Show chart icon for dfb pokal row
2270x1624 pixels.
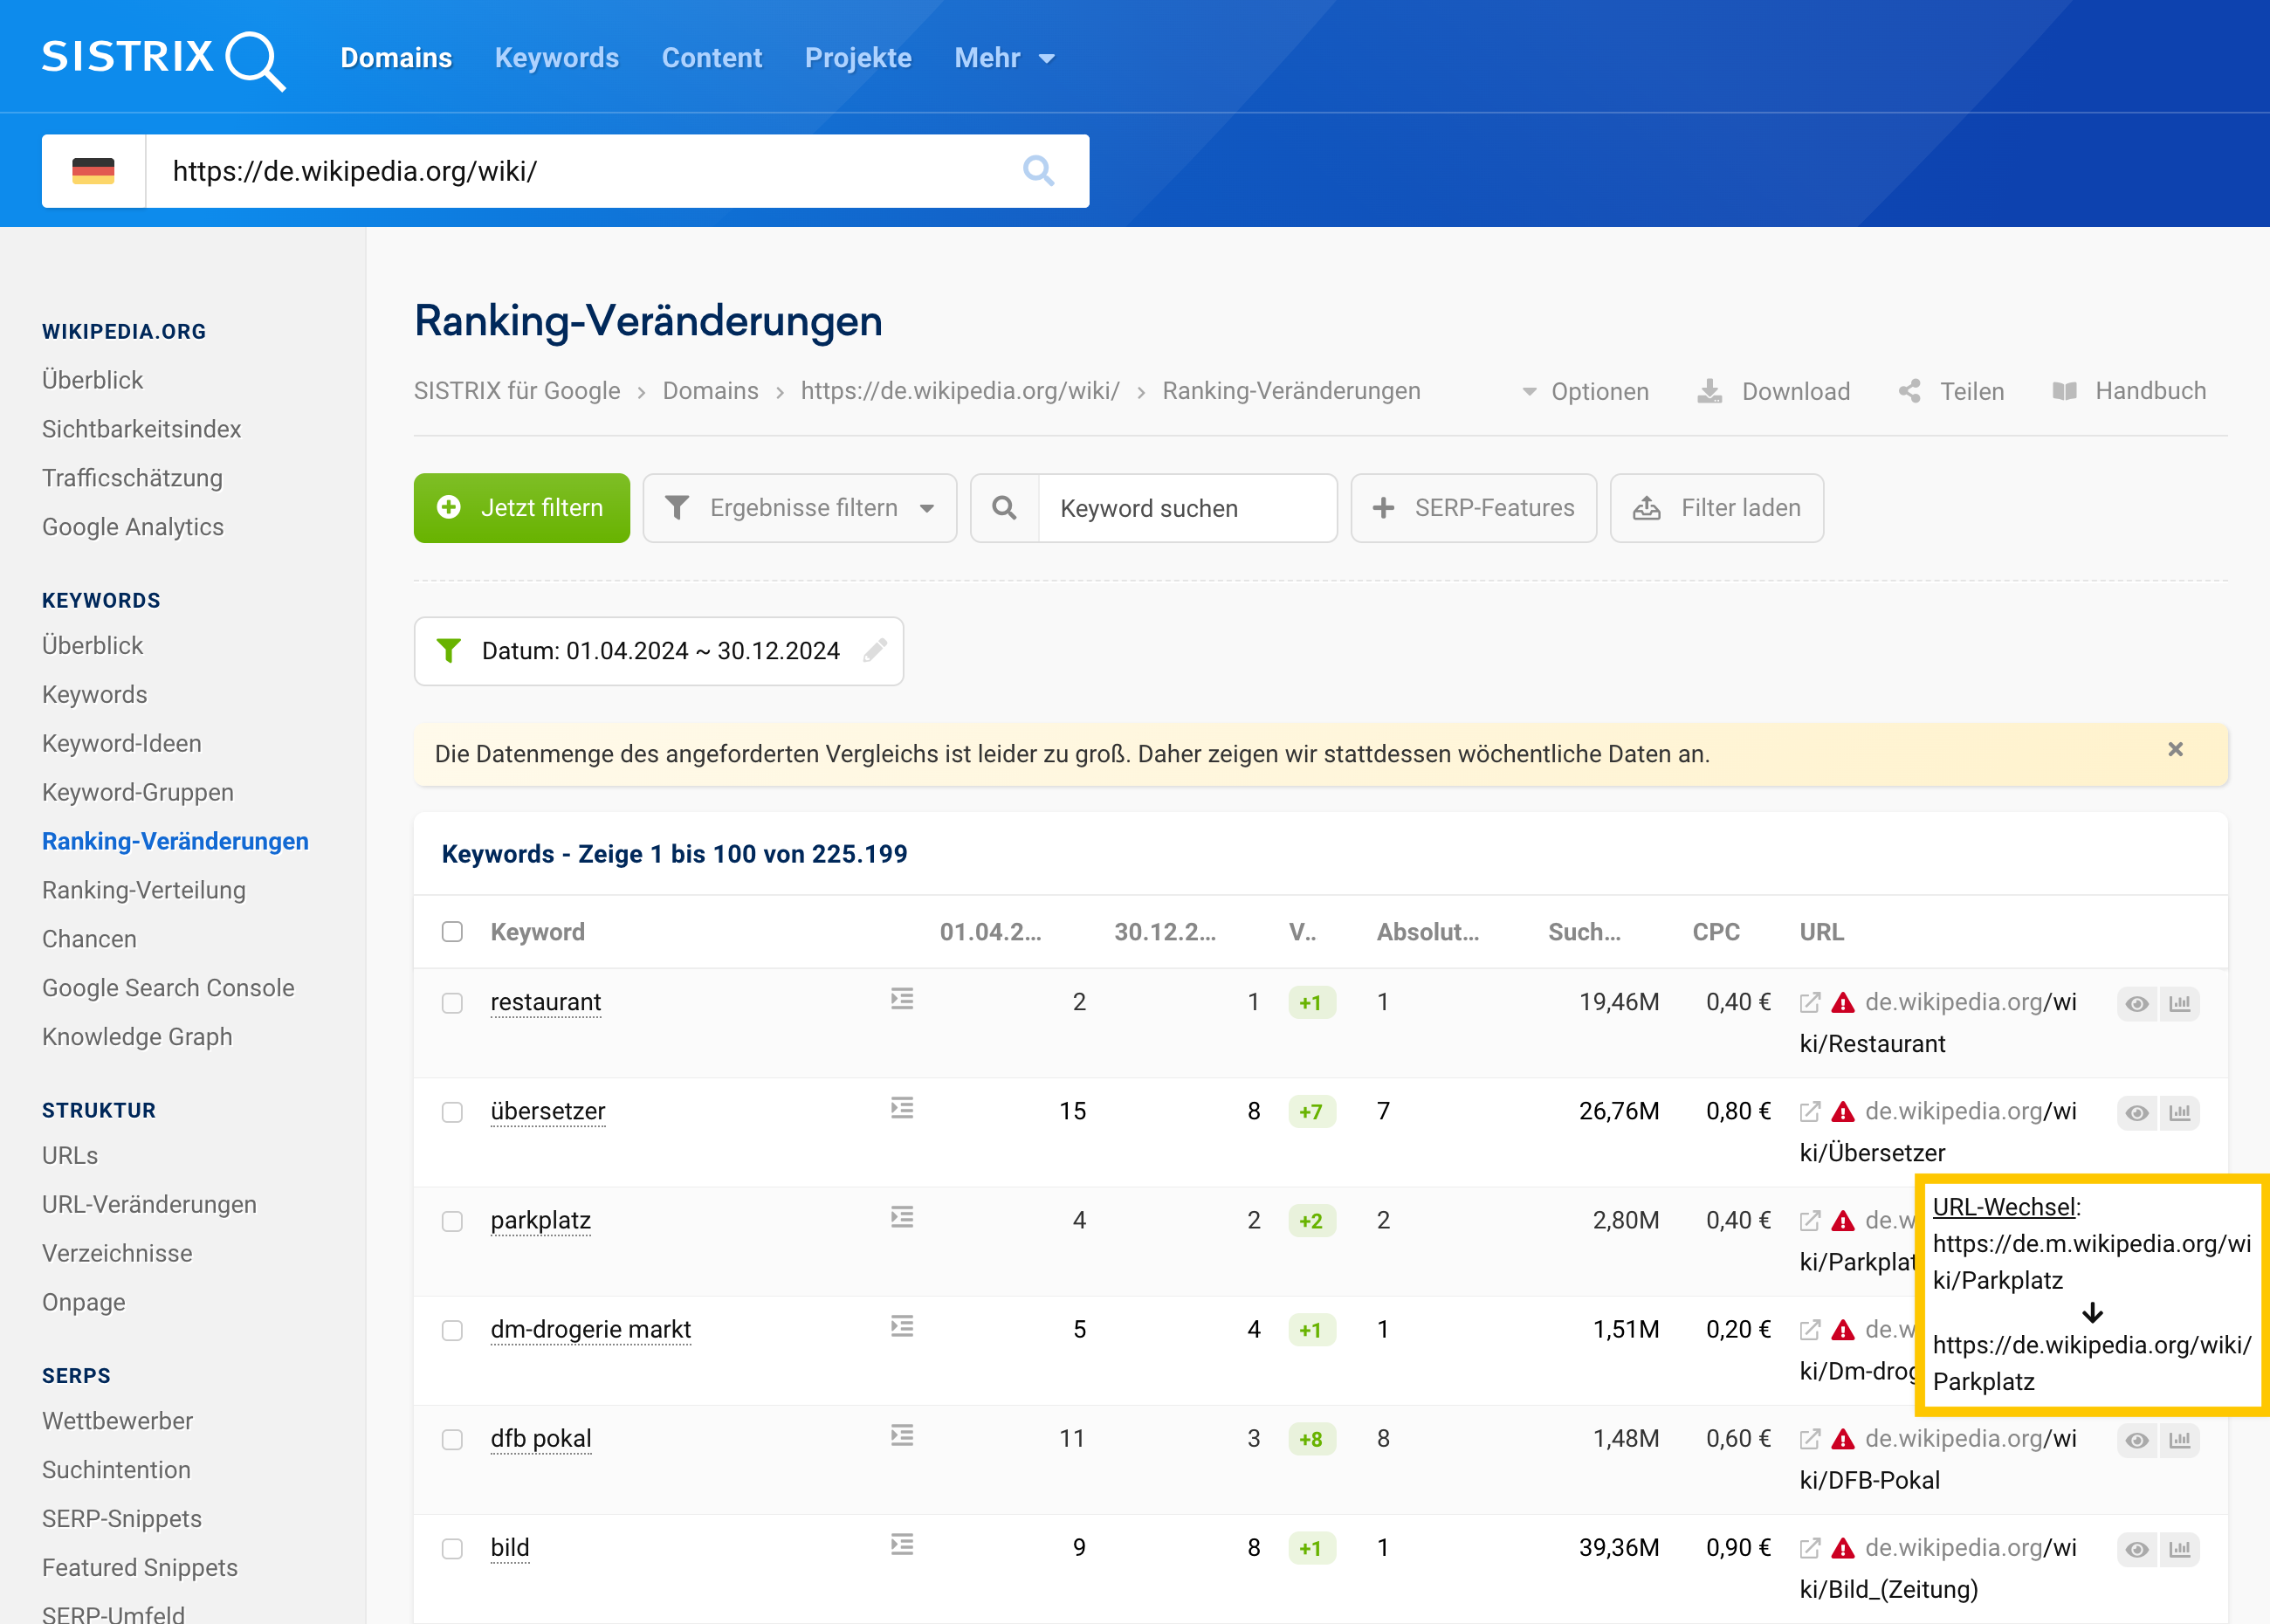click(2180, 1439)
